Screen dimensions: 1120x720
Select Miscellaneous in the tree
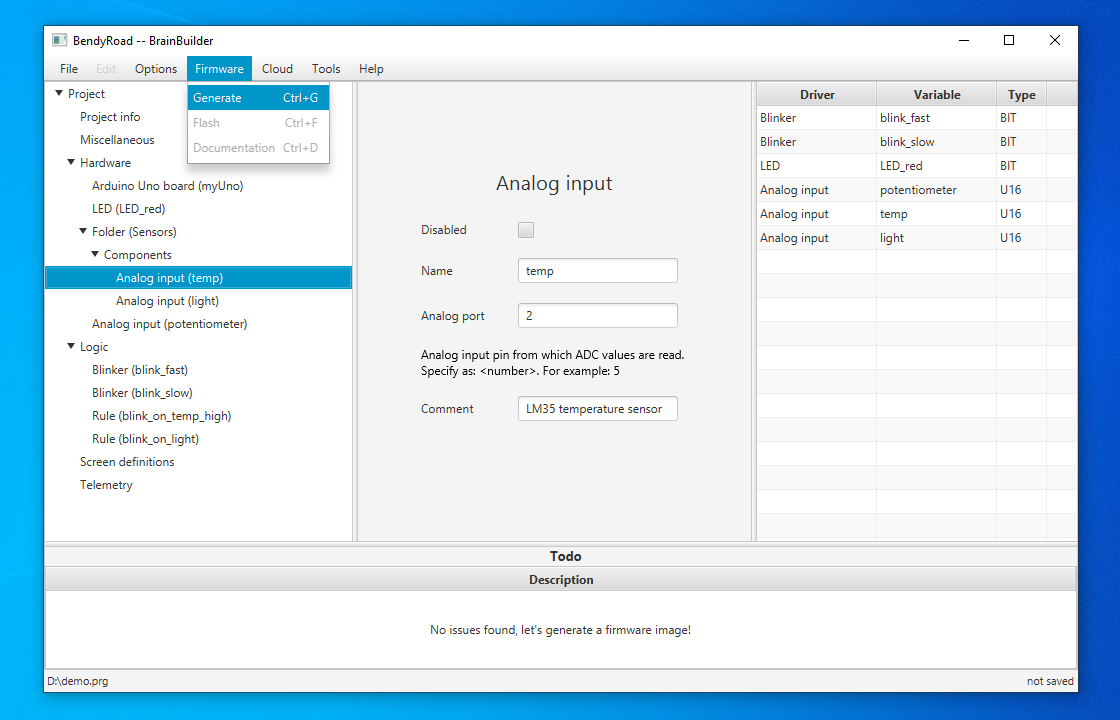tap(117, 140)
